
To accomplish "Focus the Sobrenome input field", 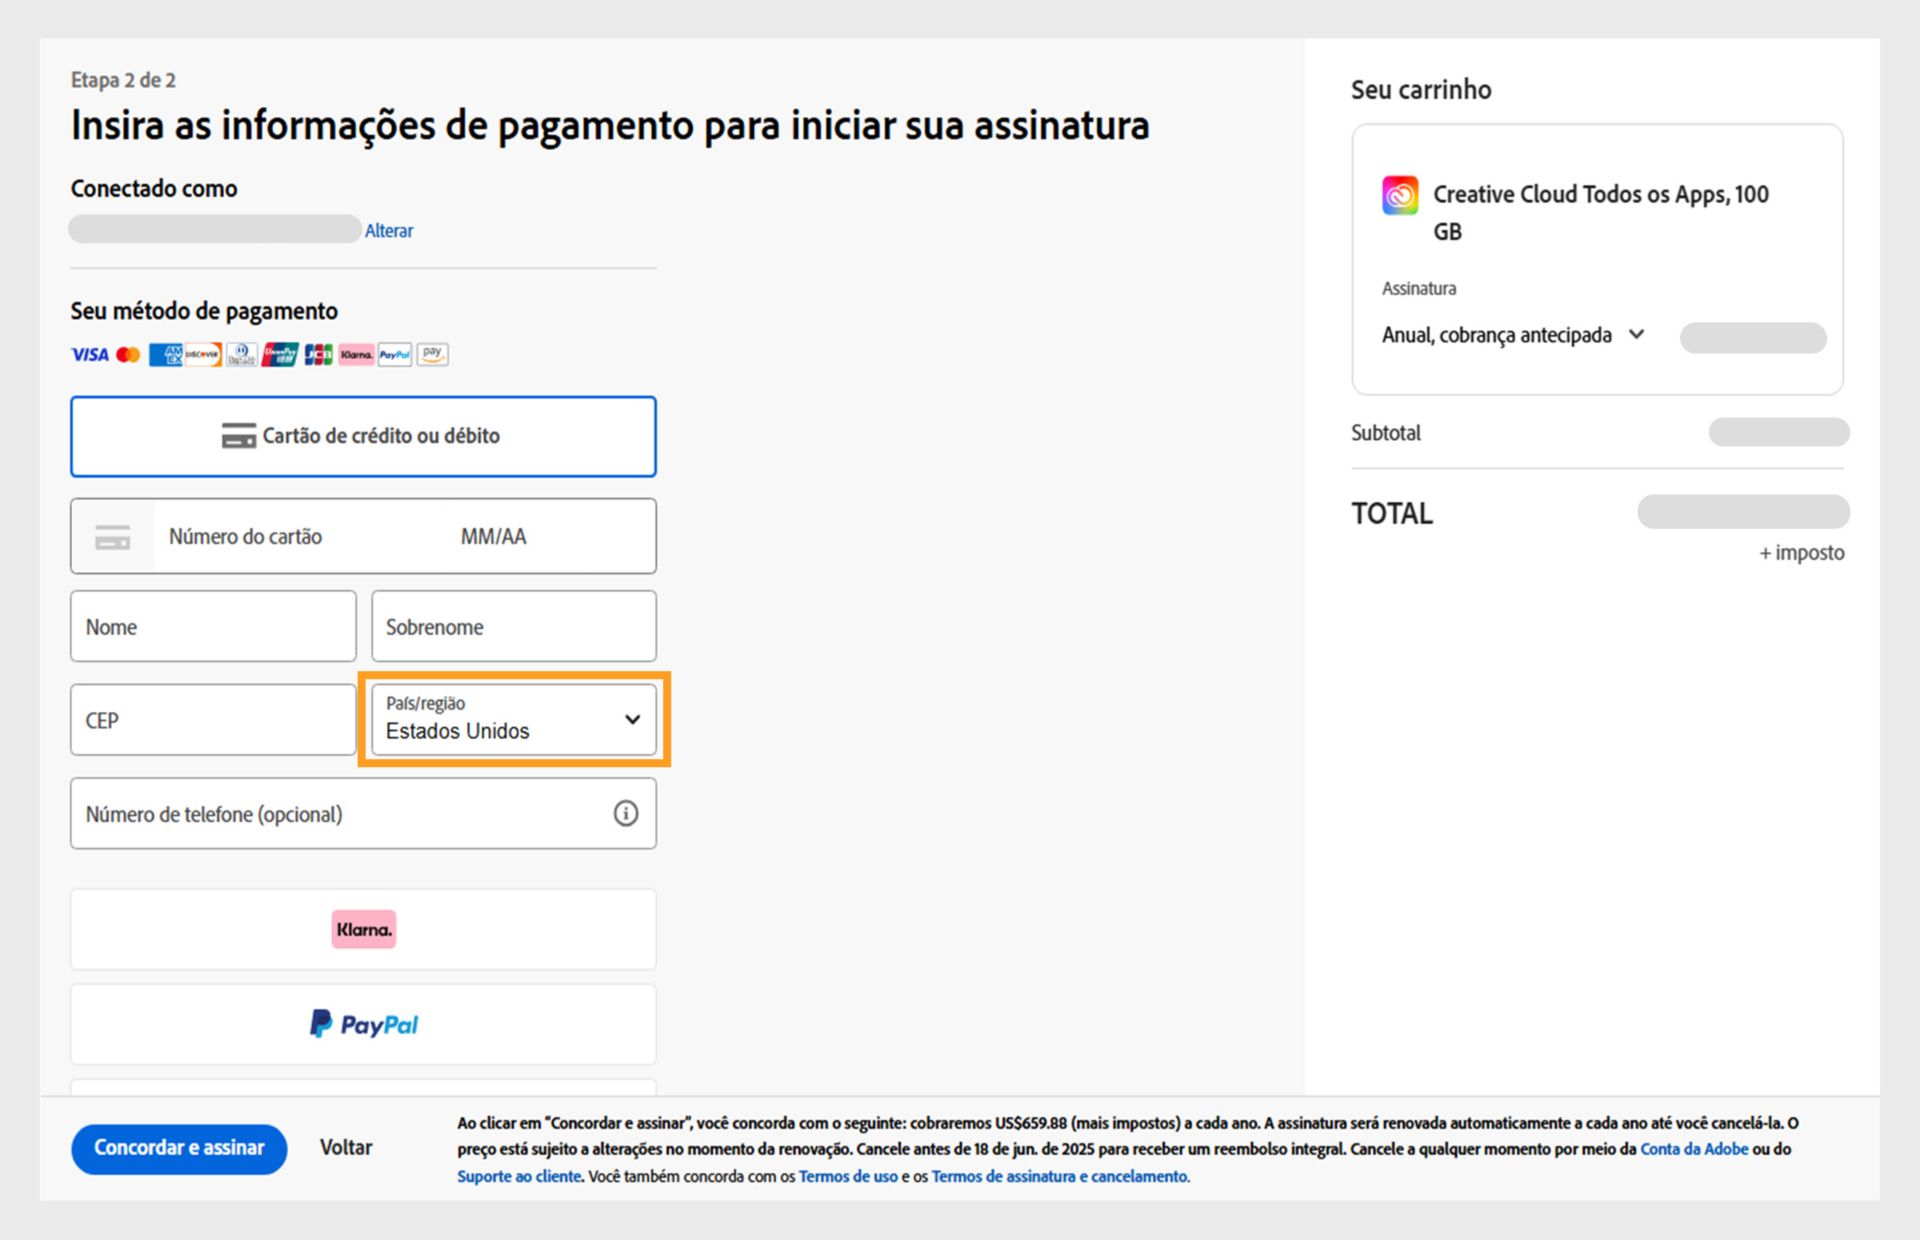I will [514, 626].
